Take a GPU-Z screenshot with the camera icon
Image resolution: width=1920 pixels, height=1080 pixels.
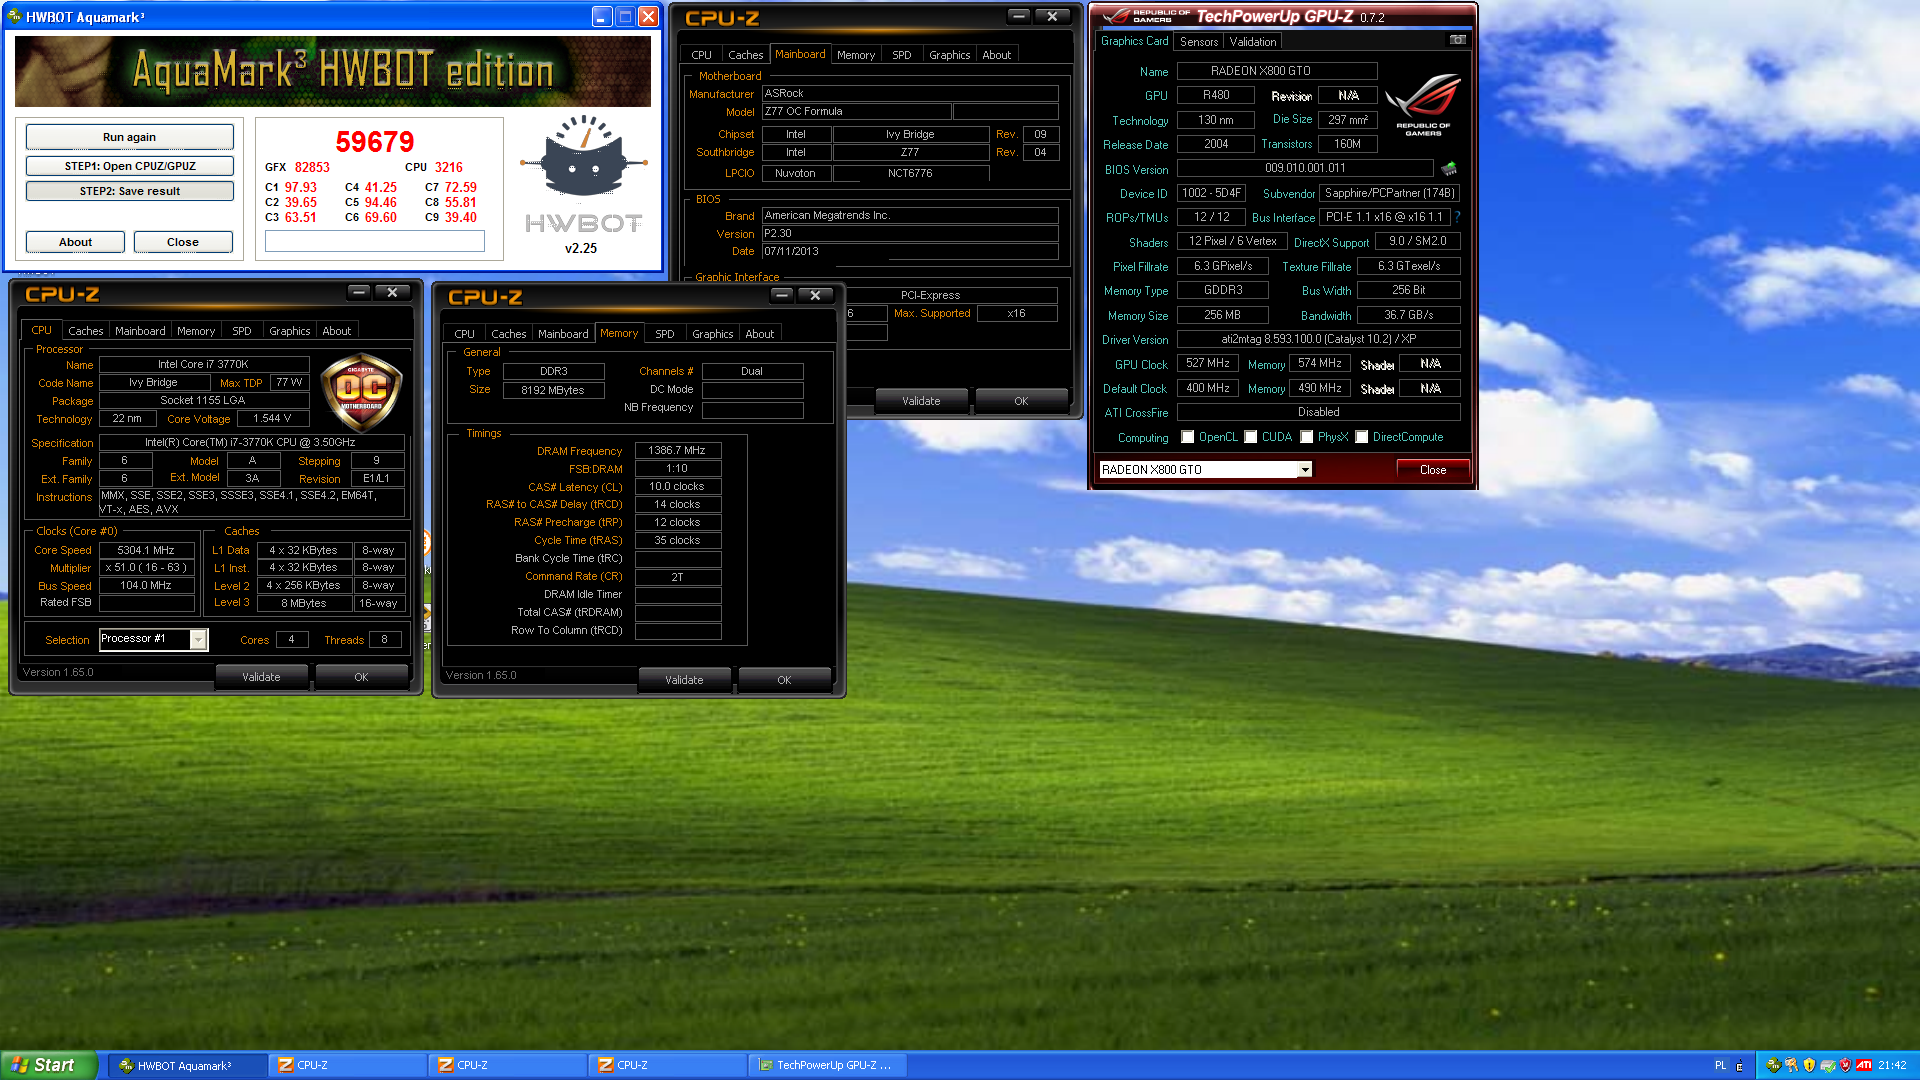[1458, 40]
